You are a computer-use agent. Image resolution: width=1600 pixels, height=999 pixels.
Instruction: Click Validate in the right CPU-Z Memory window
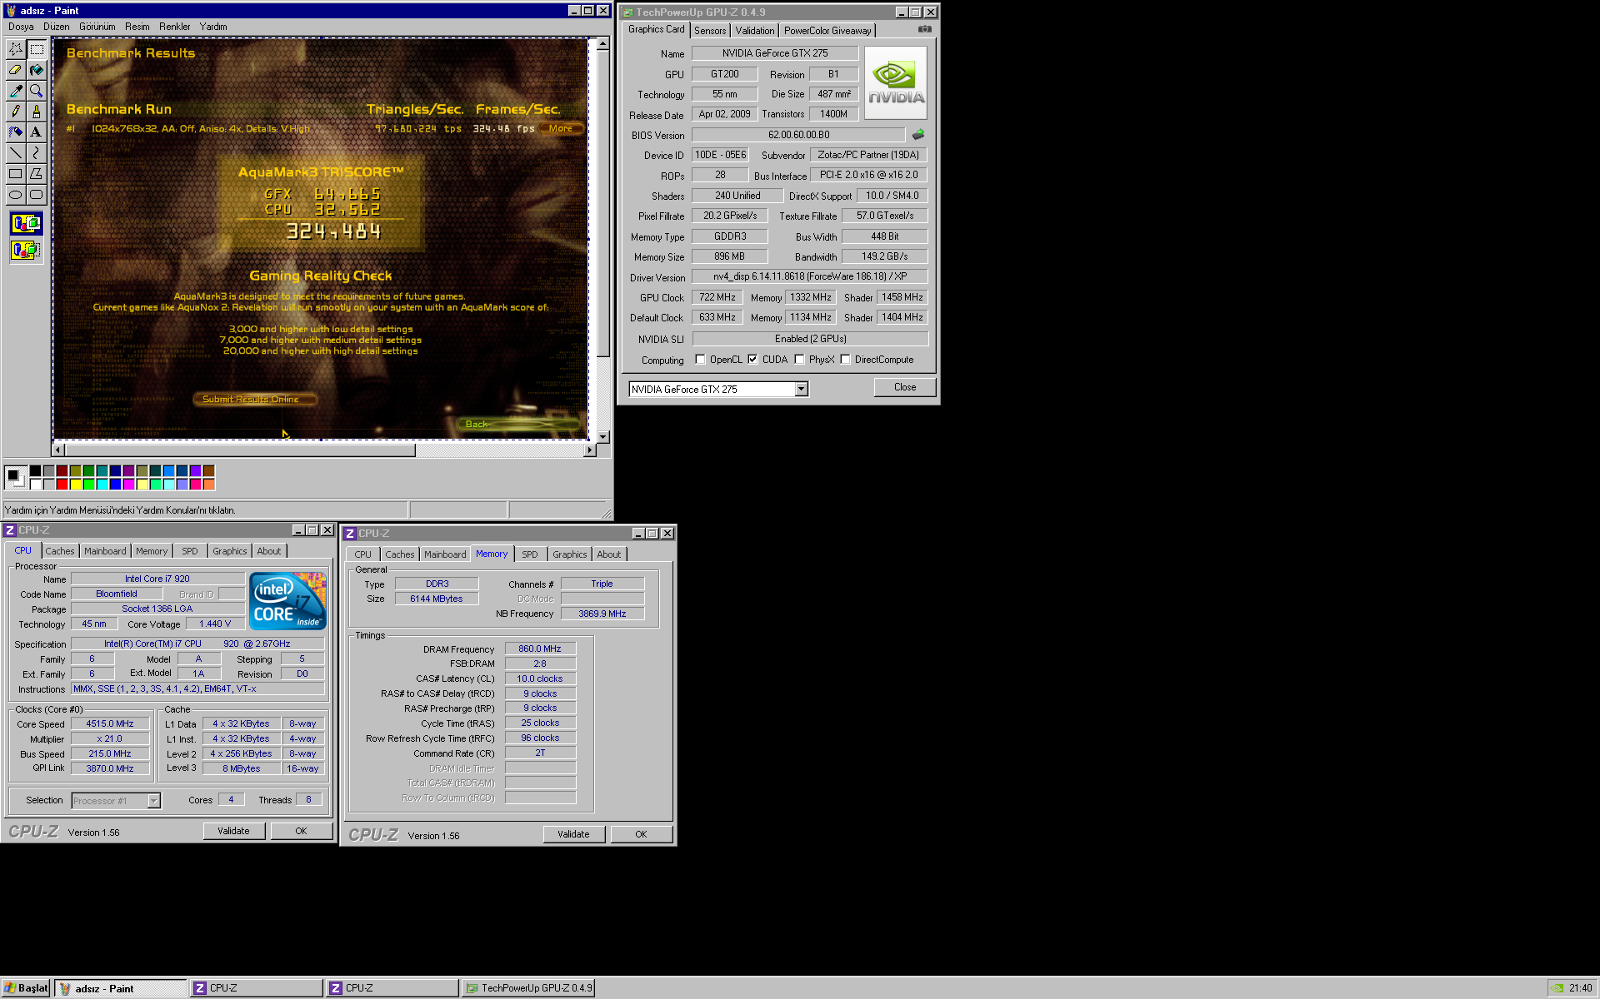[x=574, y=834]
